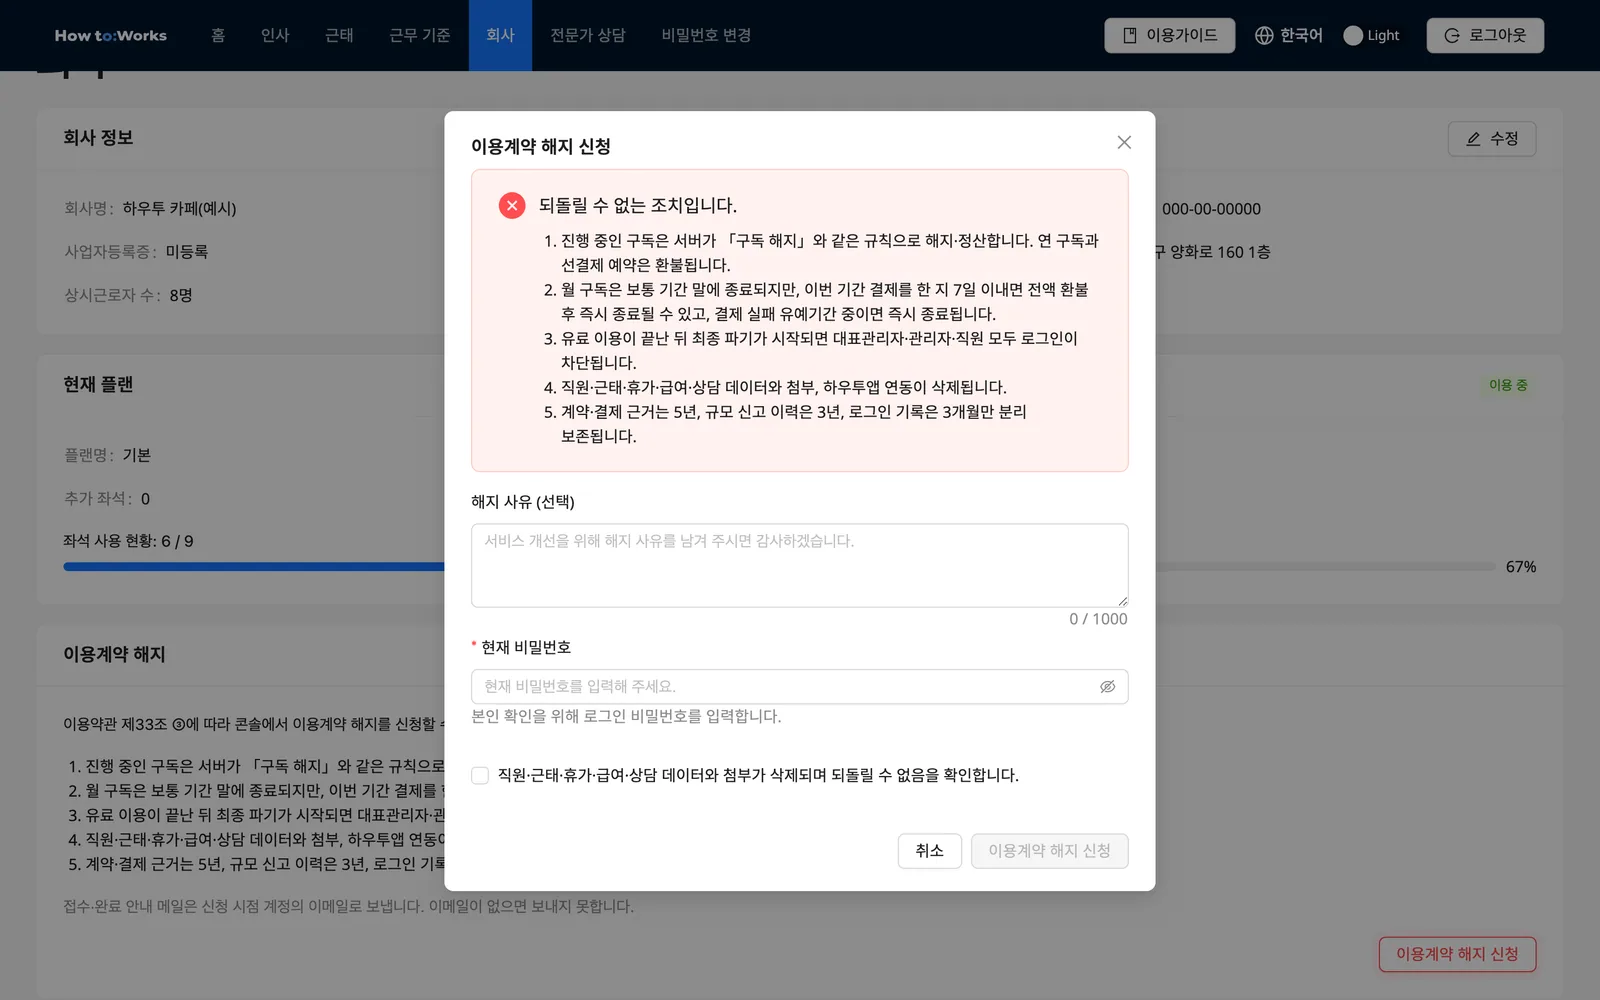Click the disabled 이용계약 해지 신청 dialog button
The image size is (1600, 1000).
[1050, 851]
